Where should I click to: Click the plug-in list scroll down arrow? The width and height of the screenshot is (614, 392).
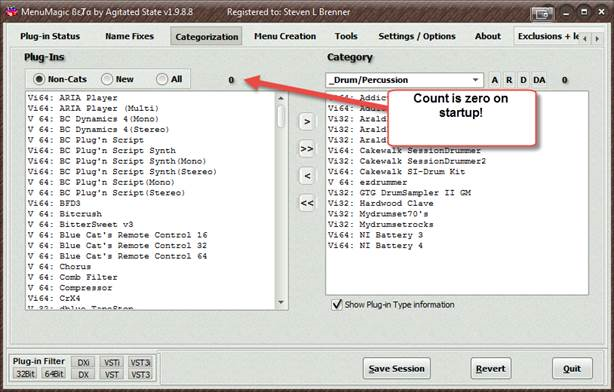281,302
